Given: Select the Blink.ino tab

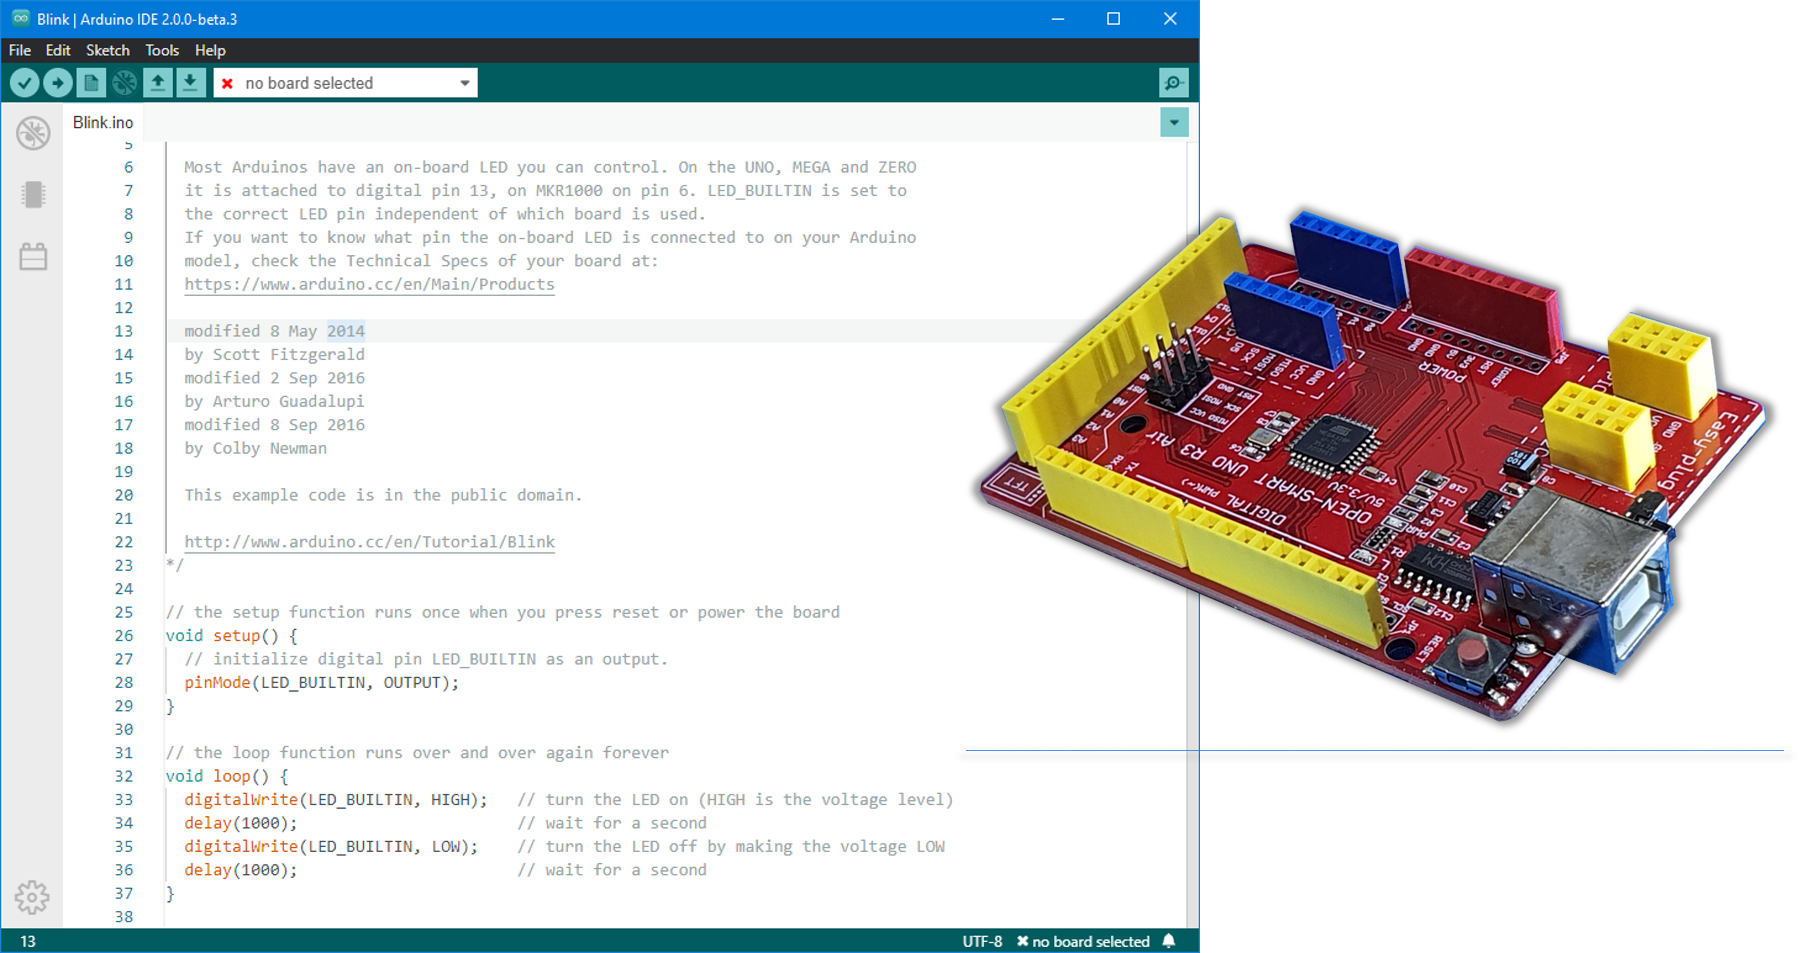Looking at the screenshot, I should click(x=101, y=122).
